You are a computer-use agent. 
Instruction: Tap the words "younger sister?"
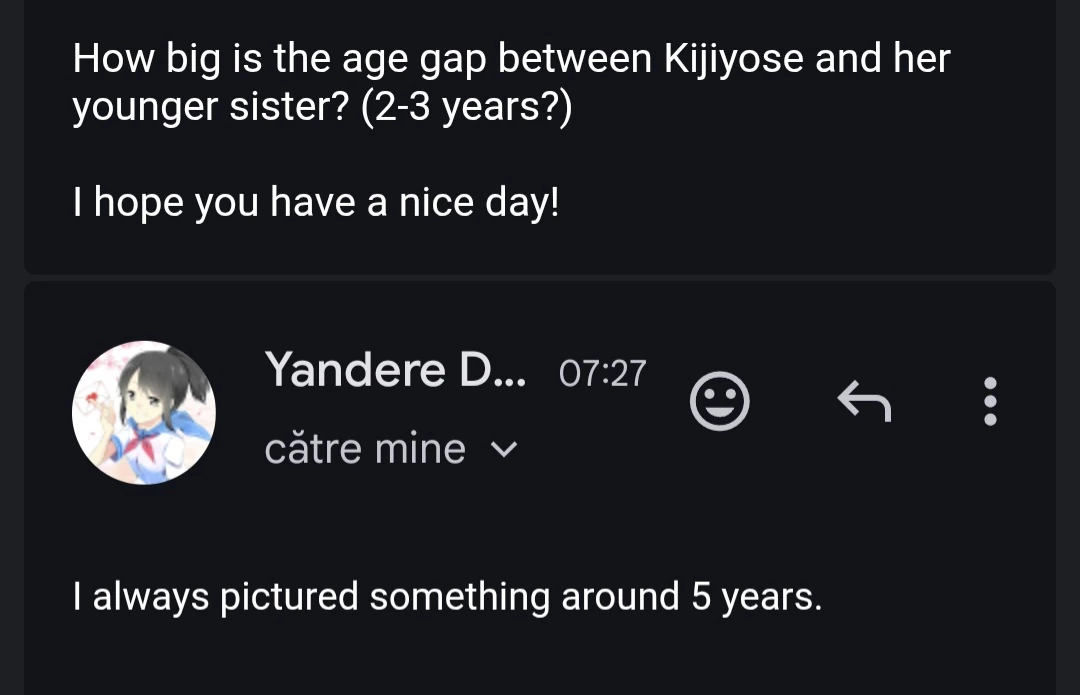(x=211, y=107)
